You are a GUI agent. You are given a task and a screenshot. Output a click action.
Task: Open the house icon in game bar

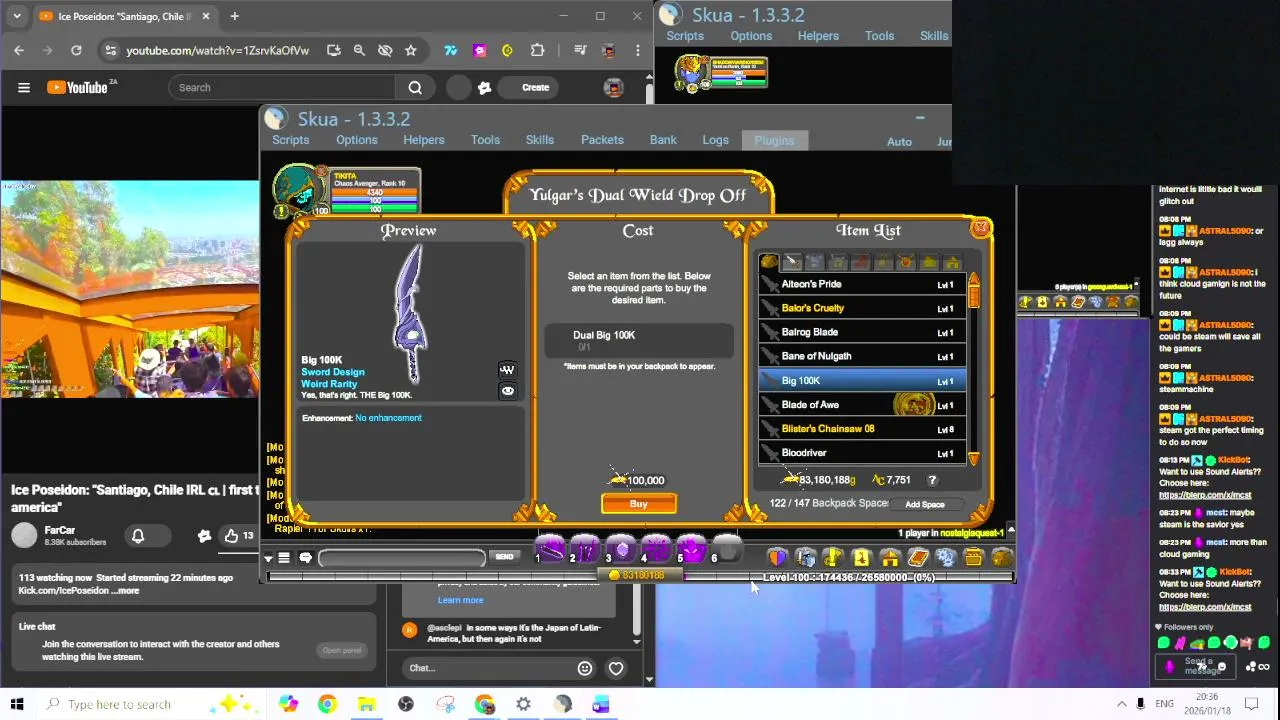click(890, 558)
